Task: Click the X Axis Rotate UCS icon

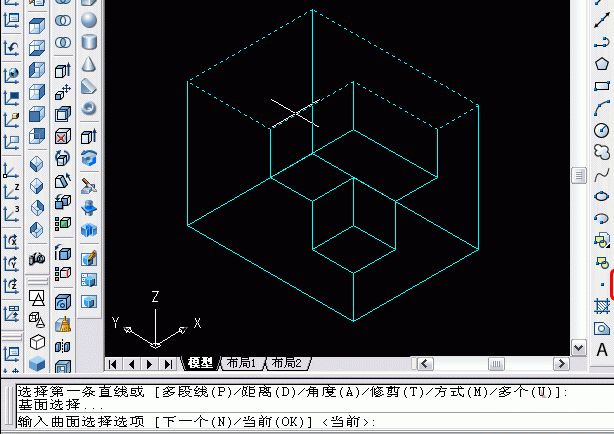Action: [11, 242]
